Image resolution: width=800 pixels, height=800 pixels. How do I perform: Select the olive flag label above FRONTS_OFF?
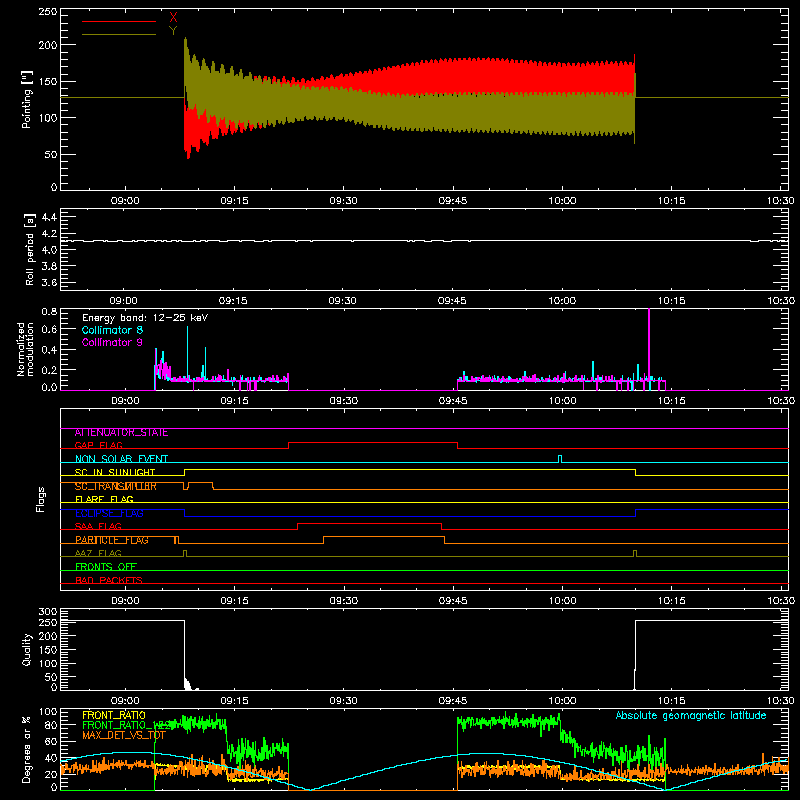[x=98, y=554]
